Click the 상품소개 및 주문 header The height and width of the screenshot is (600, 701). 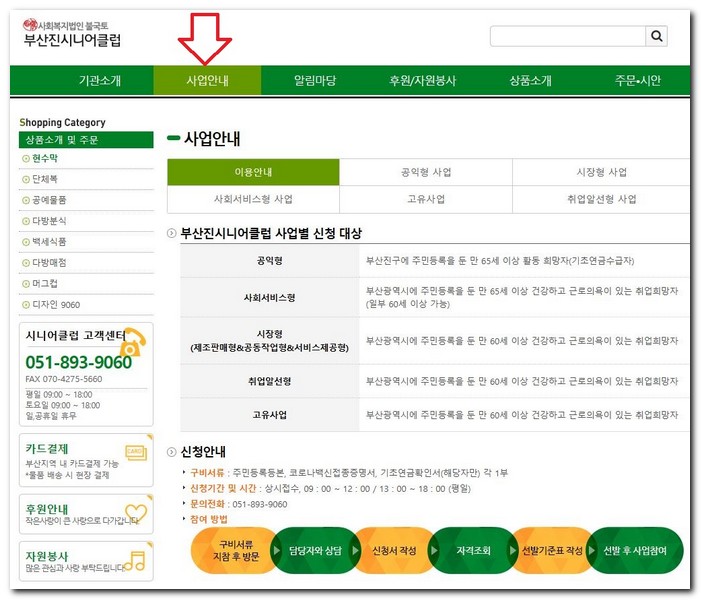pyautogui.click(x=86, y=139)
